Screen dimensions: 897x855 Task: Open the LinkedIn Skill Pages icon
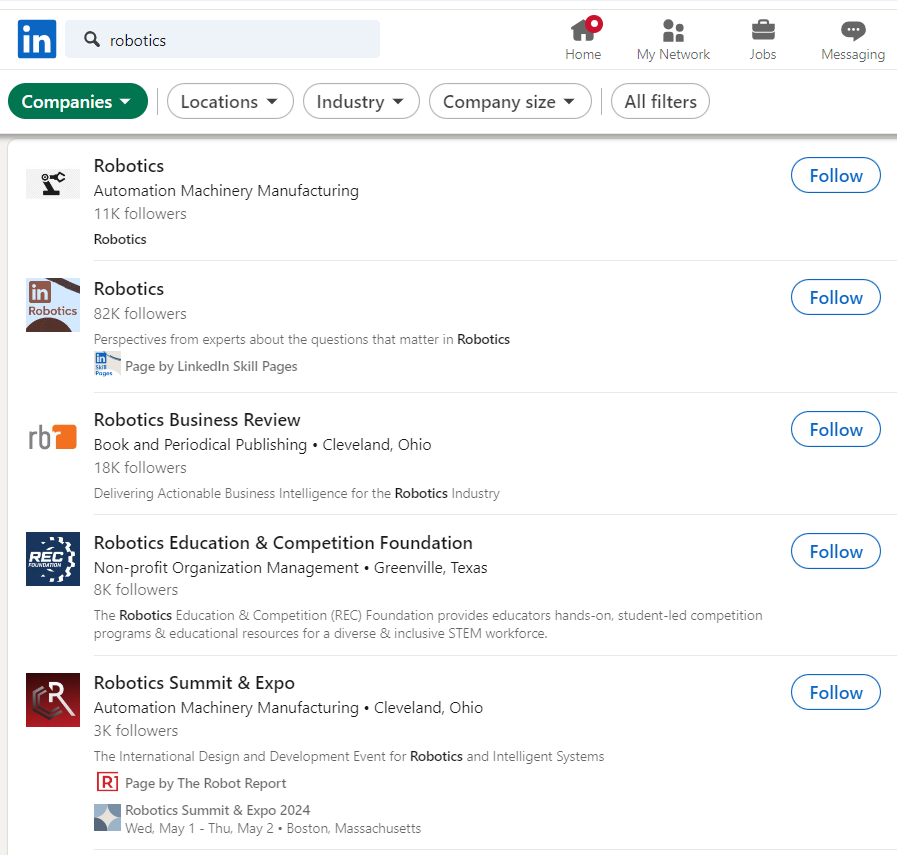tap(107, 363)
